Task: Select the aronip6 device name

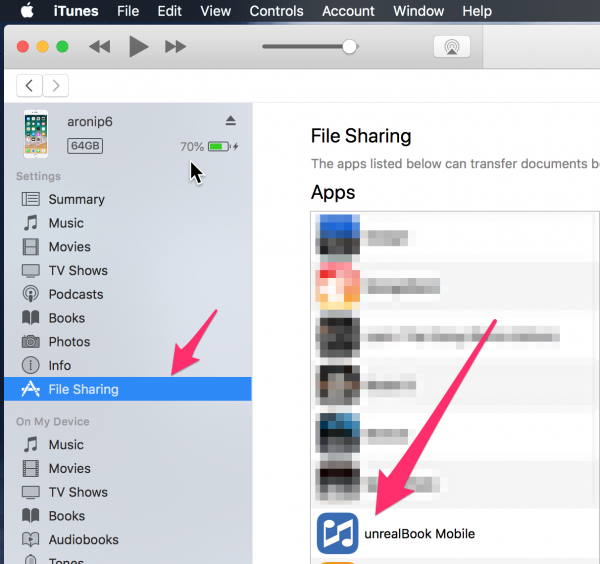Action: [x=90, y=122]
